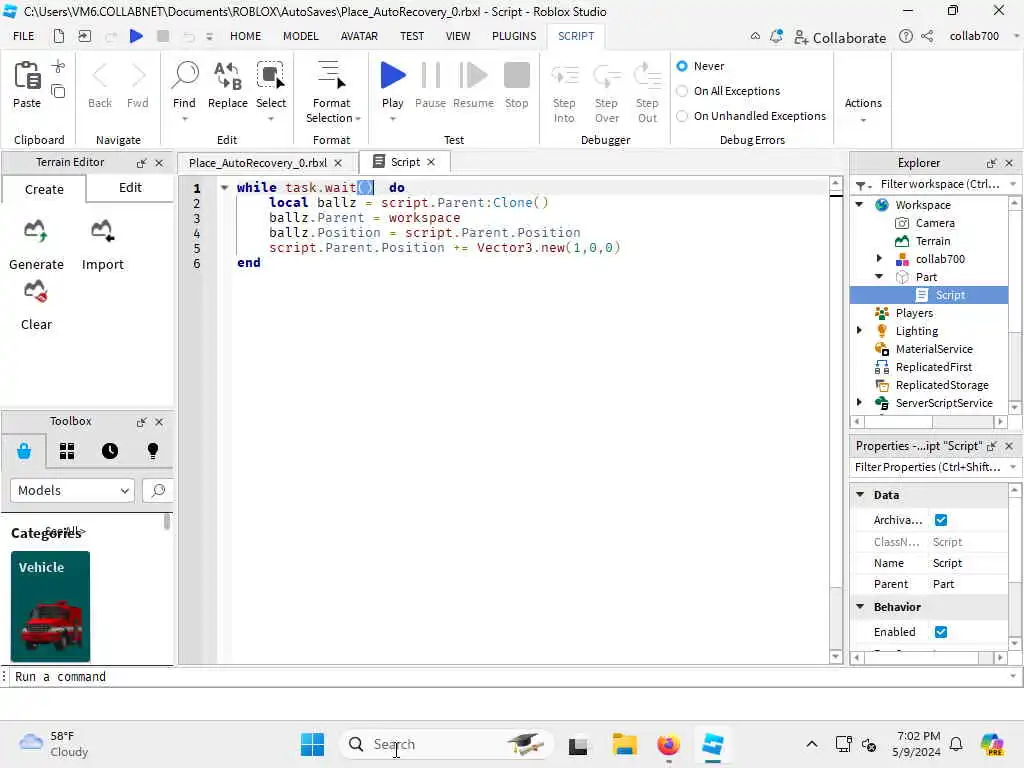Image resolution: width=1024 pixels, height=768 pixels.
Task: Switch to the HOME ribbon tab
Action: [x=246, y=36]
